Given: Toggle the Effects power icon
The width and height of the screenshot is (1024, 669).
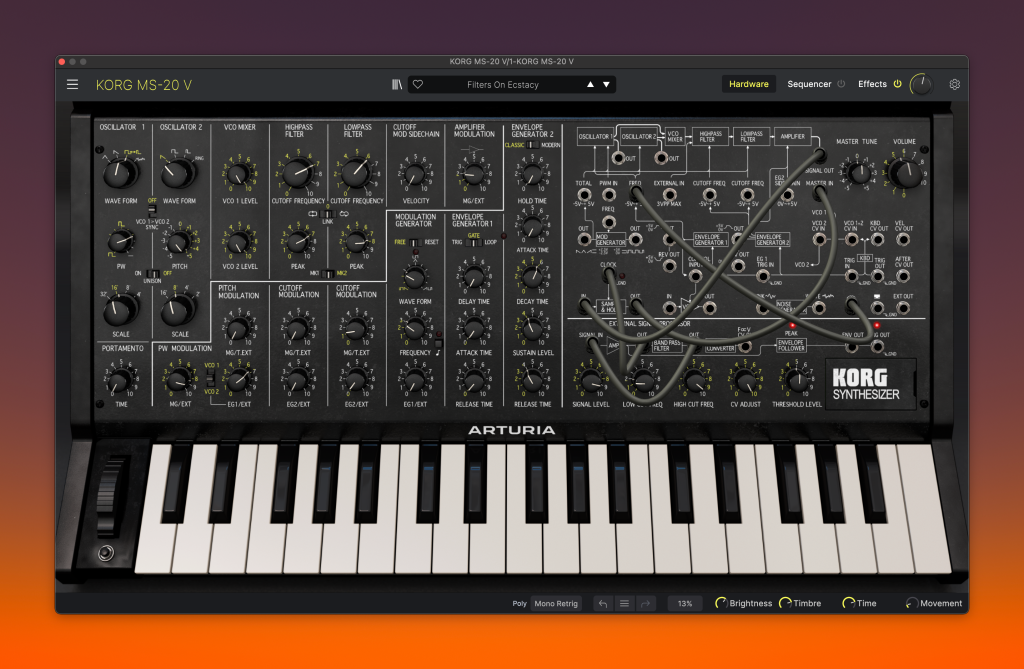Looking at the screenshot, I should click(897, 85).
